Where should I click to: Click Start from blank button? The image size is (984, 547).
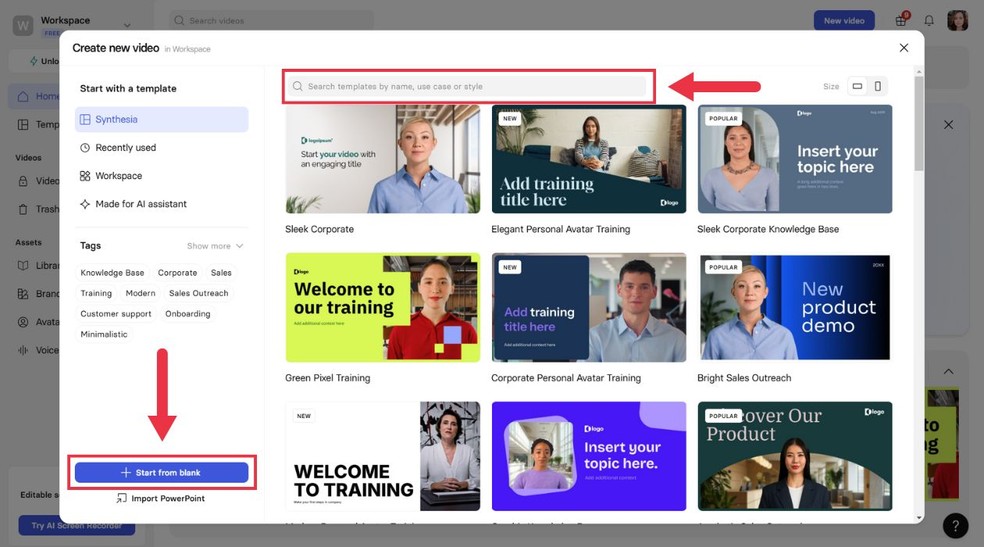coord(161,472)
